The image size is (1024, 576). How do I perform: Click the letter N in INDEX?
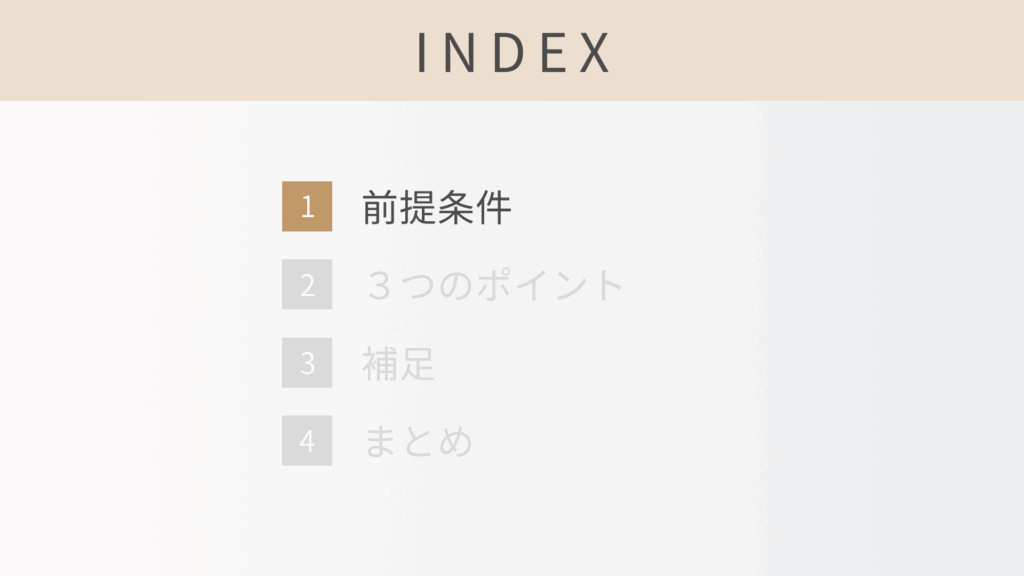463,52
